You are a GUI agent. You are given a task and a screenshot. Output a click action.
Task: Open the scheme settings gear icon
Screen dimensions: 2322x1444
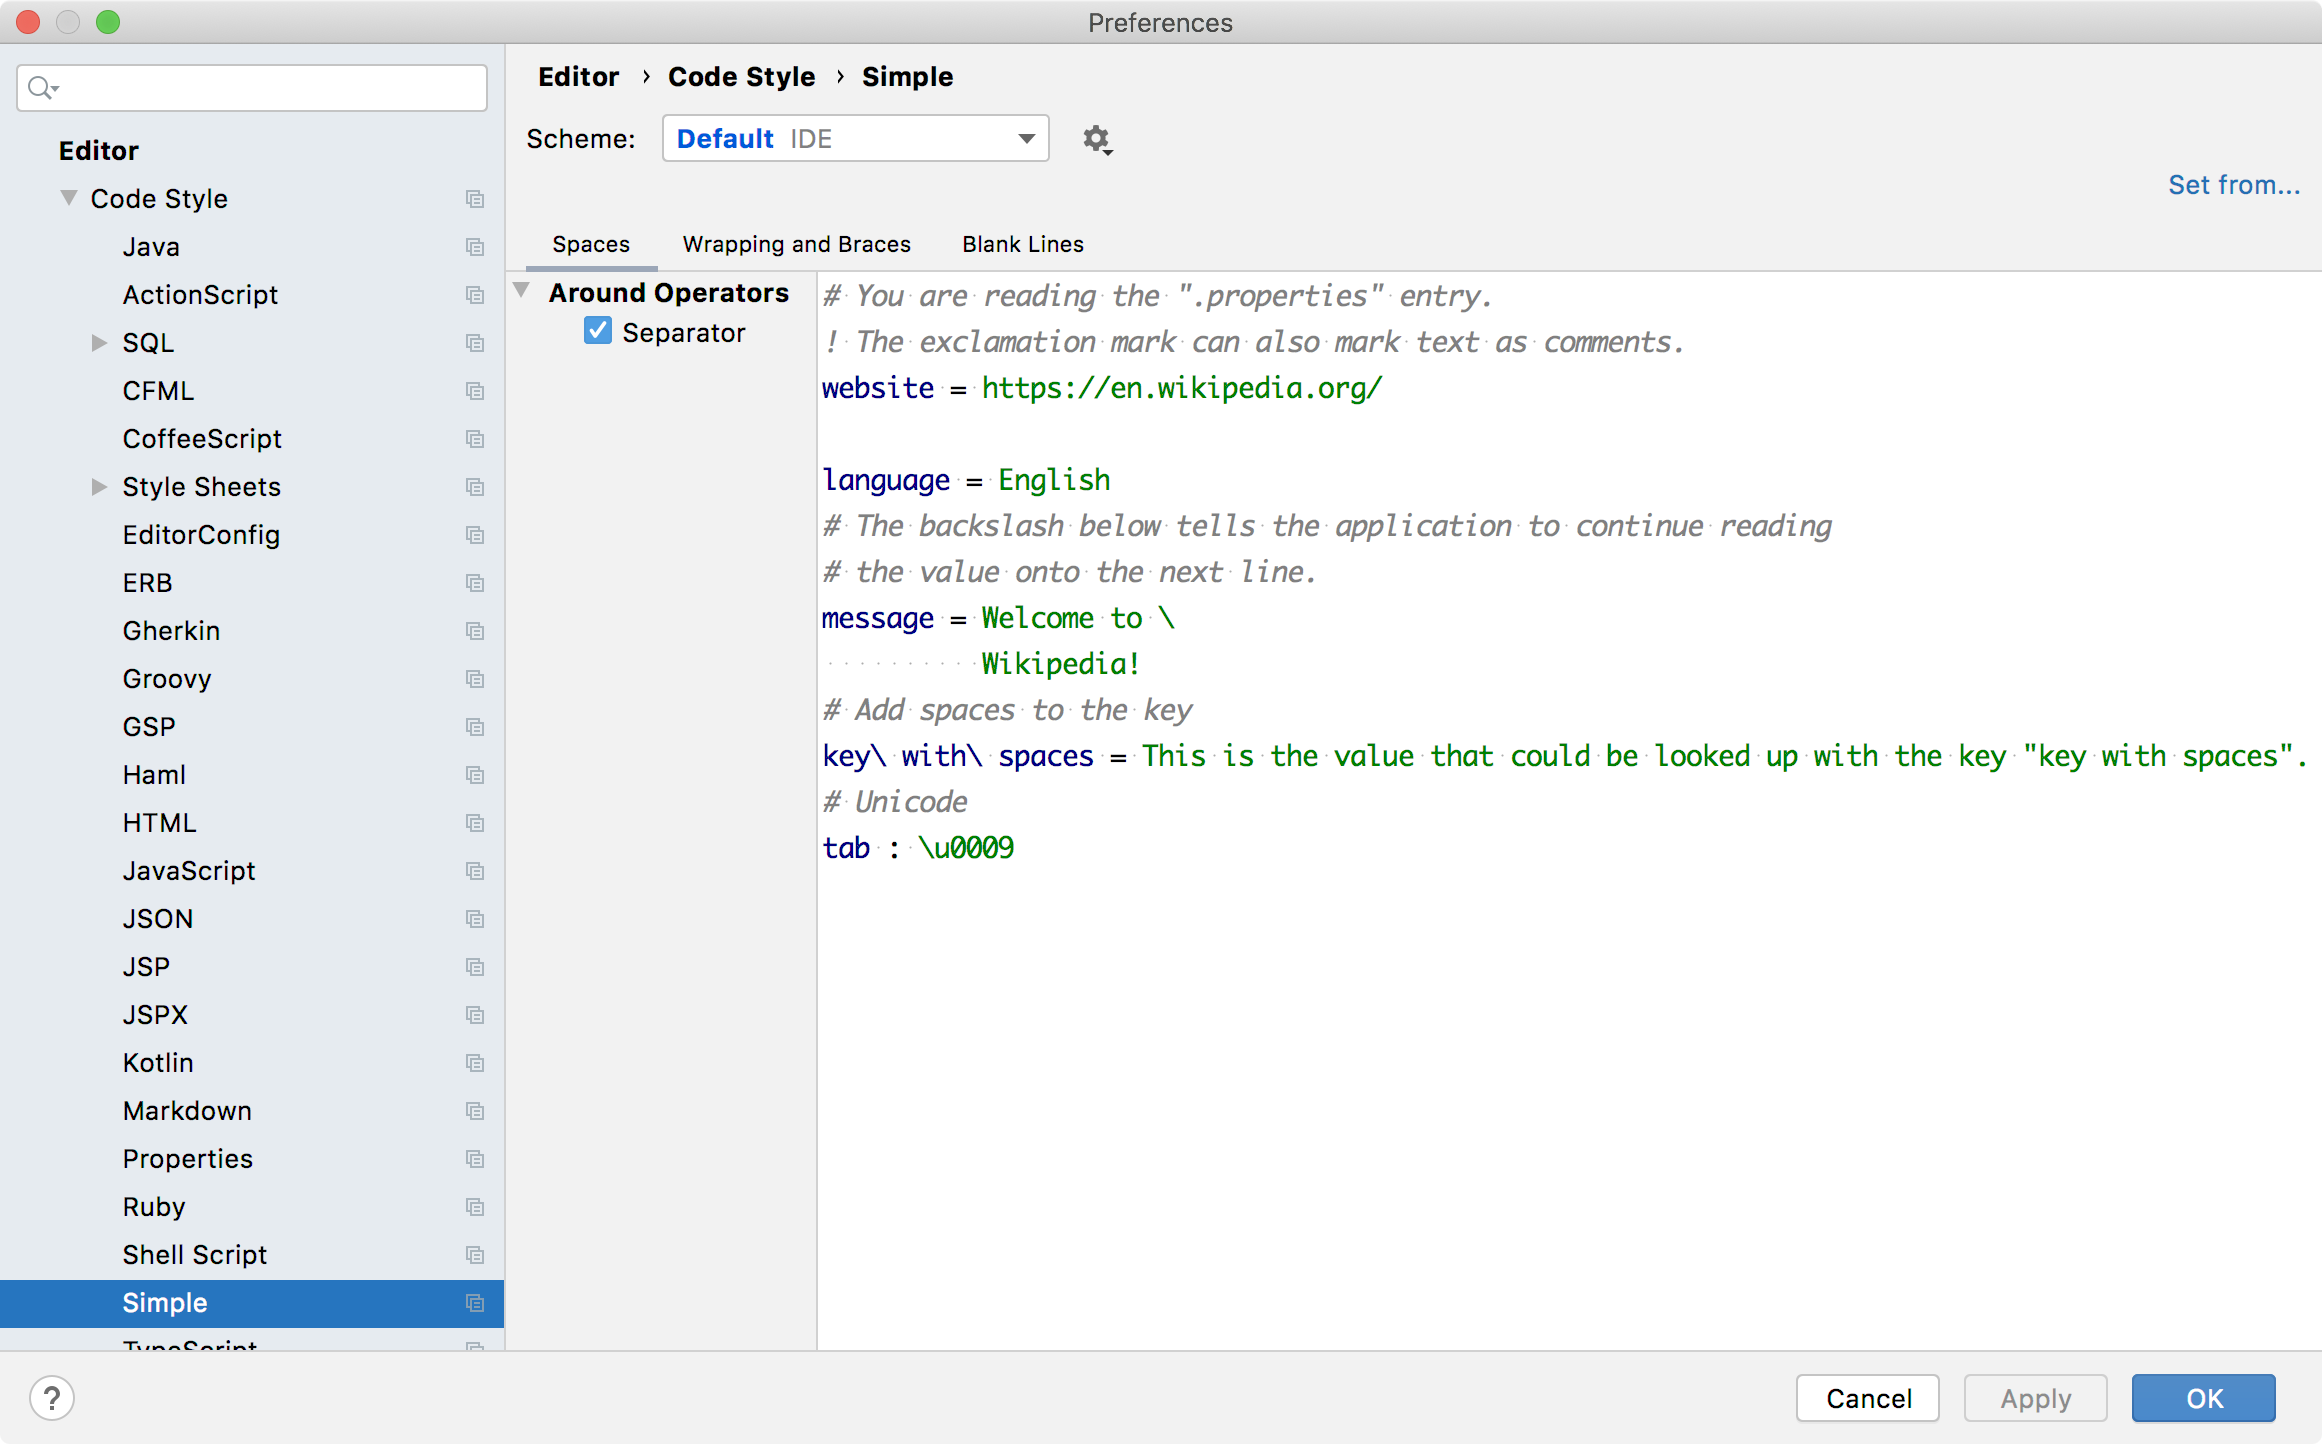tap(1096, 140)
